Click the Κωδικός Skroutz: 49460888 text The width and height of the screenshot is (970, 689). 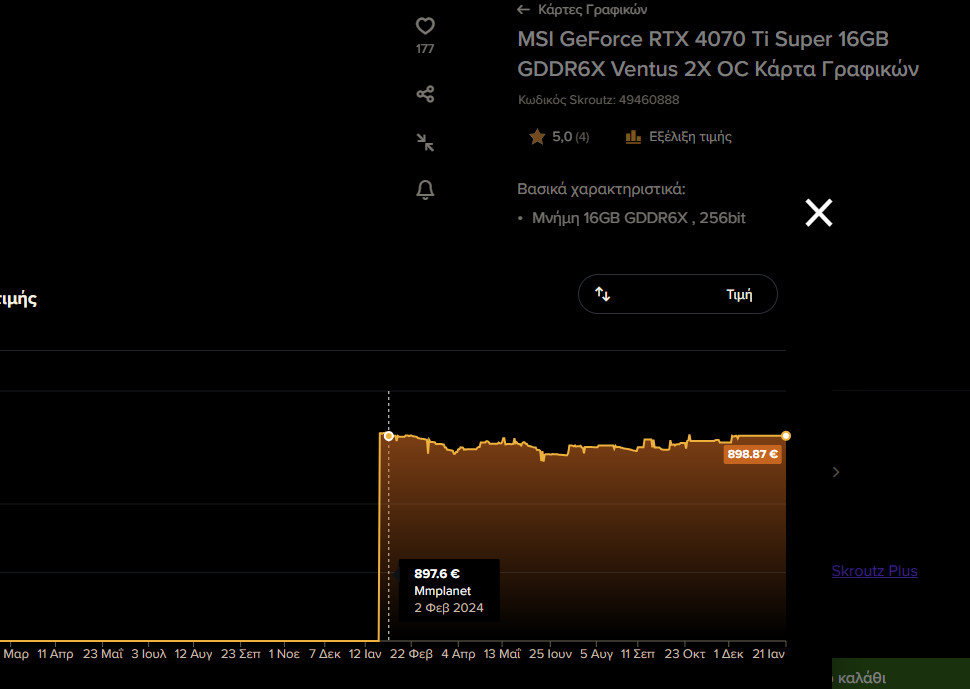pyautogui.click(x=598, y=100)
